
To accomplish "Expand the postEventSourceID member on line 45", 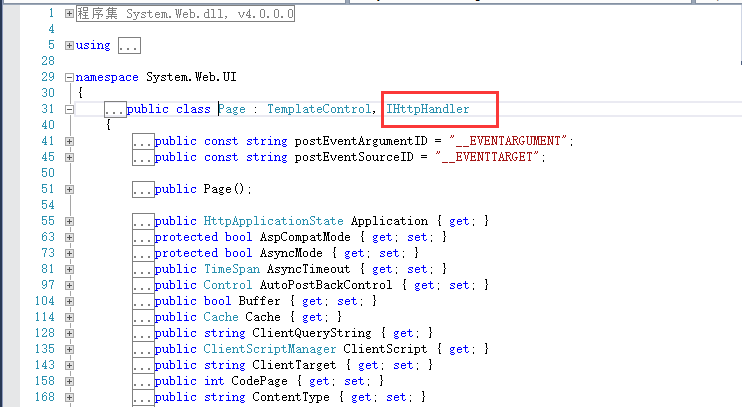I will [x=69, y=157].
